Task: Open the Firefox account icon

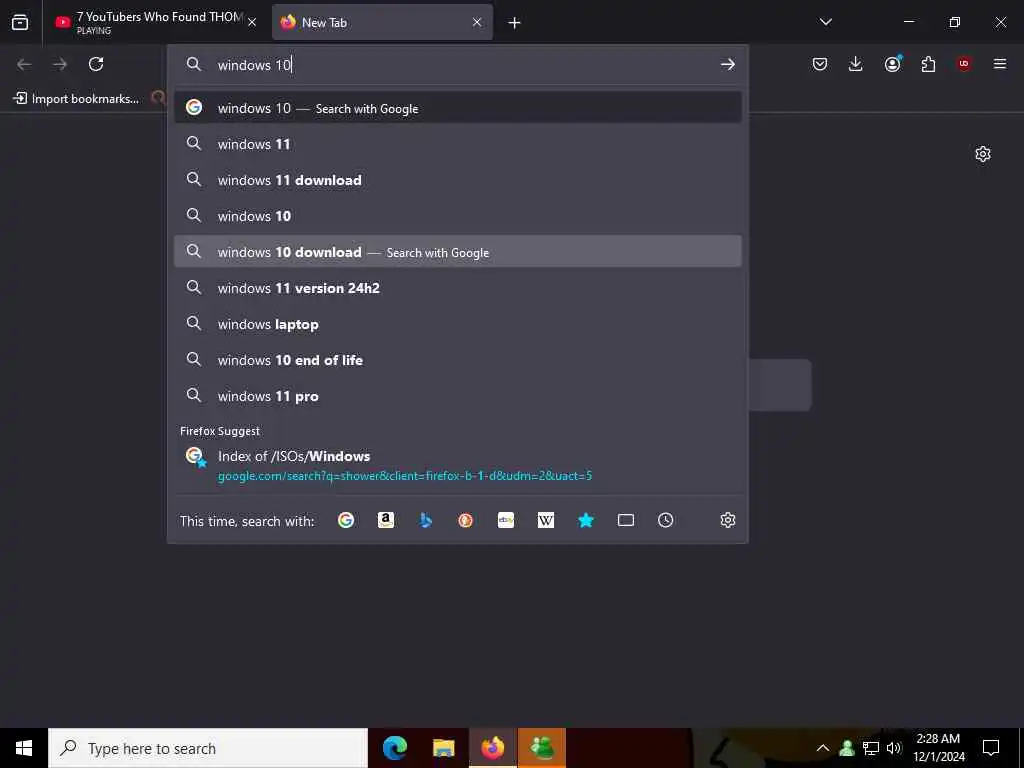Action: point(893,64)
